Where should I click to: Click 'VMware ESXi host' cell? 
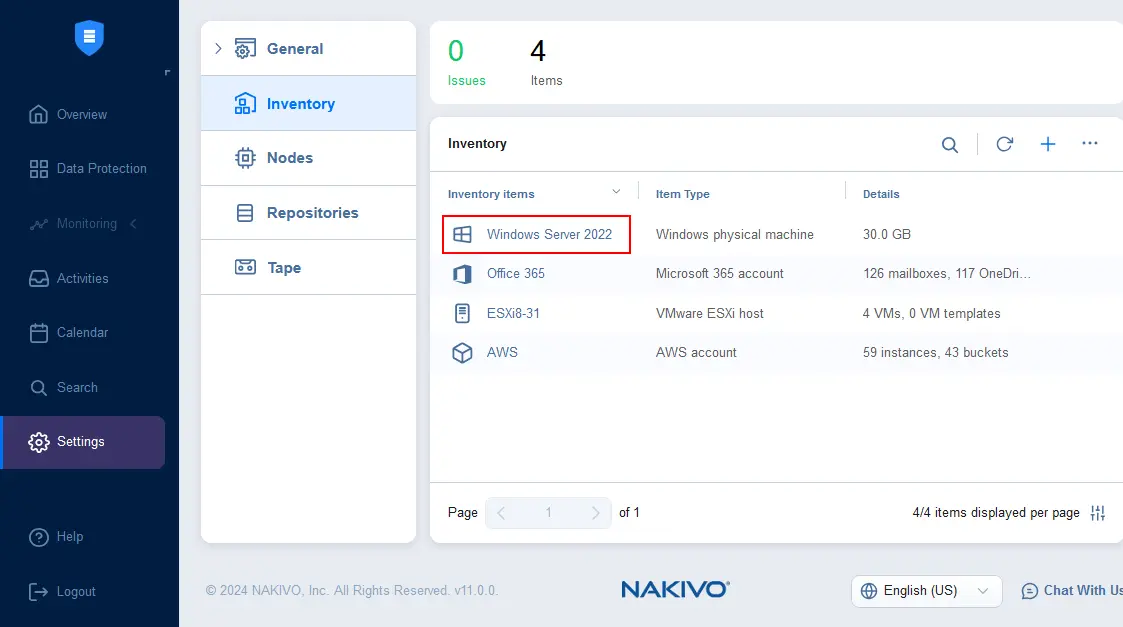pyautogui.click(x=710, y=313)
